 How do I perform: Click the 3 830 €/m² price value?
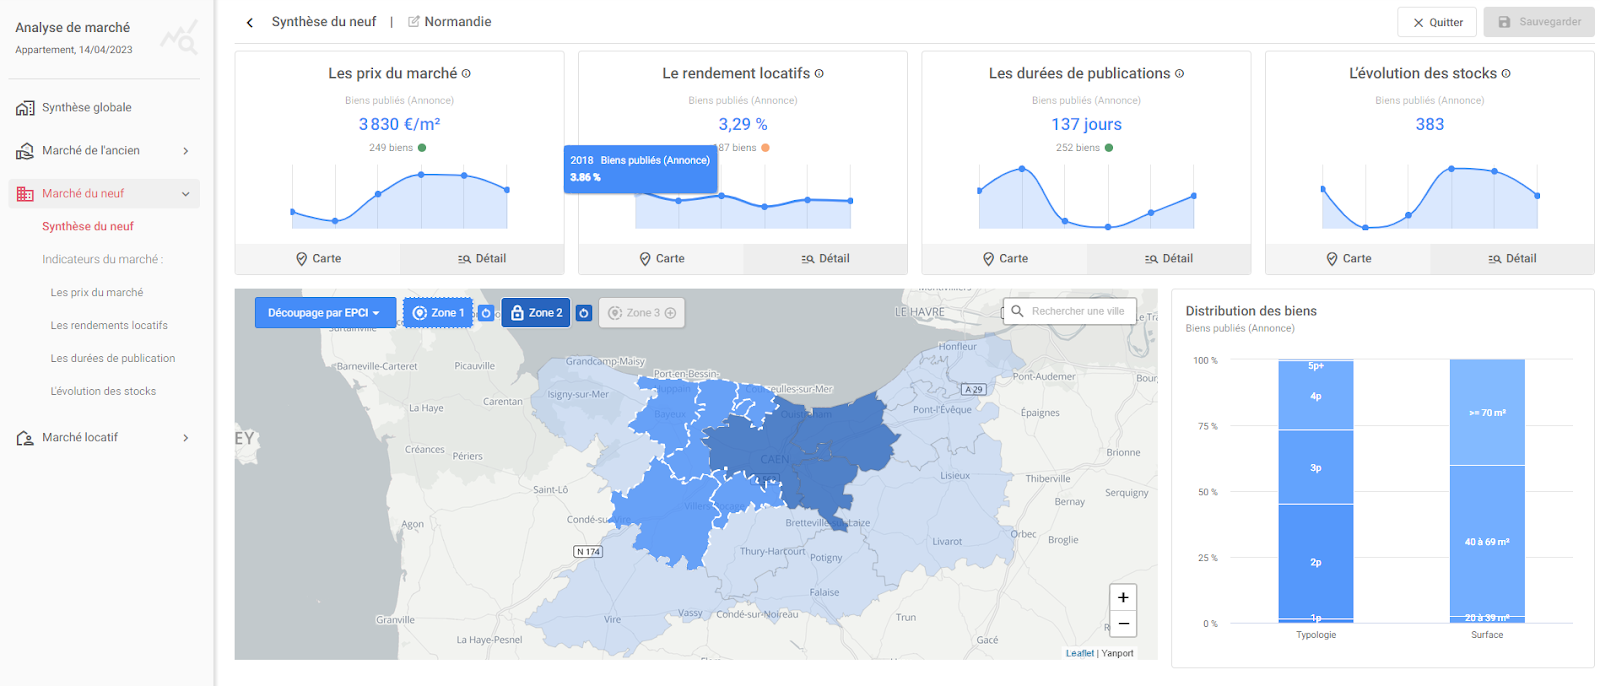[399, 125]
